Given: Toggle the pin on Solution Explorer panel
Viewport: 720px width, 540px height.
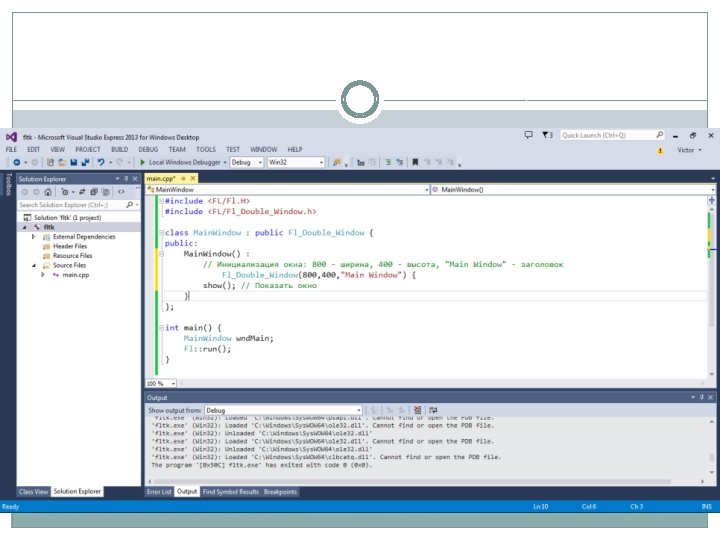Looking at the screenshot, I should 126,179.
